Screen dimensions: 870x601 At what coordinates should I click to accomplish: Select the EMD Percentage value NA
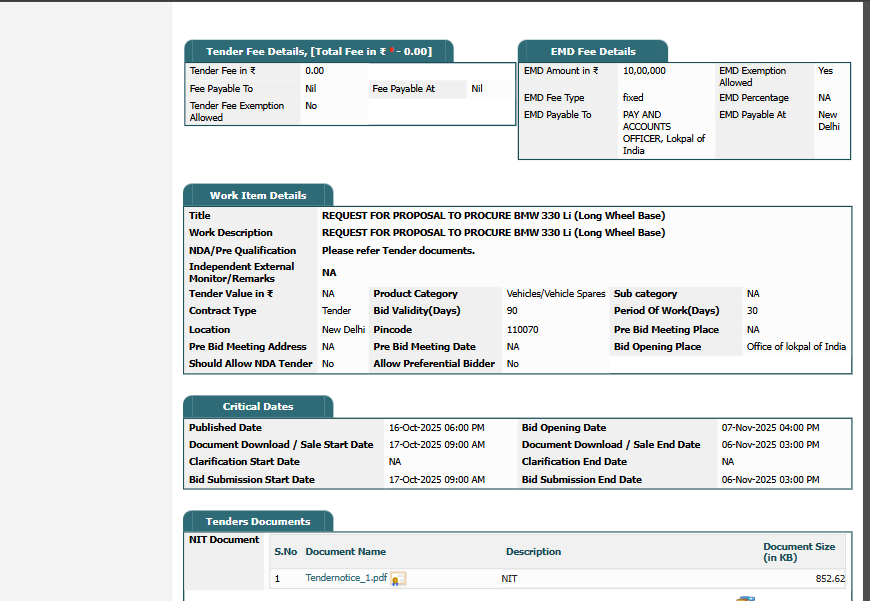(825, 98)
